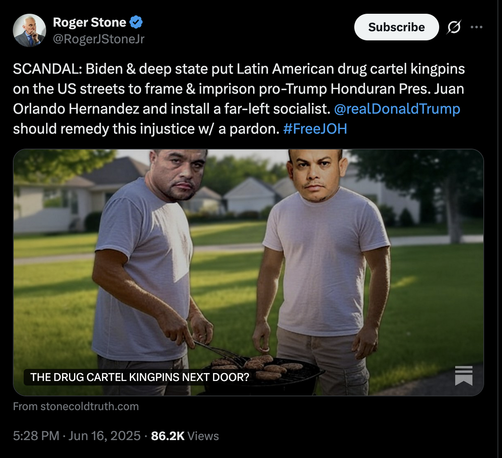The width and height of the screenshot is (502, 458).
Task: Click the blue verified checkmark badge
Action: click(136, 22)
